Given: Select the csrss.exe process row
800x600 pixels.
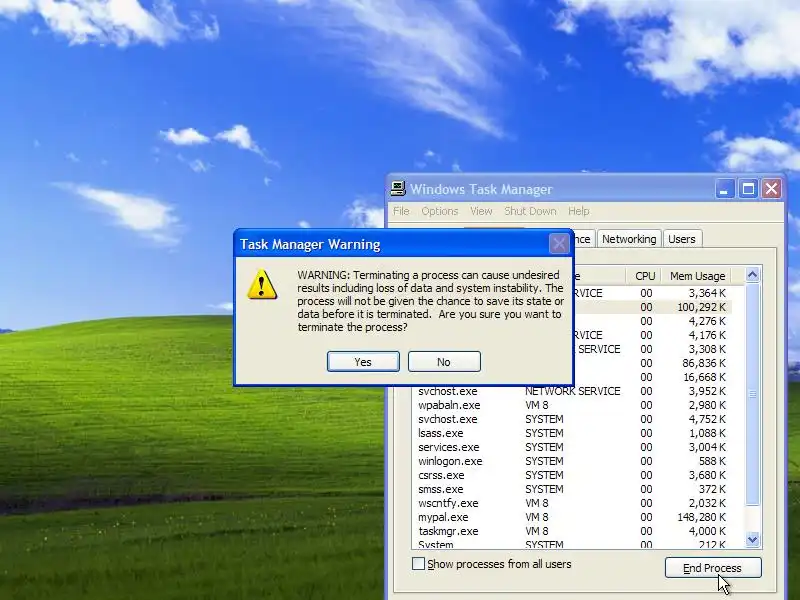Looking at the screenshot, I should point(572,475).
